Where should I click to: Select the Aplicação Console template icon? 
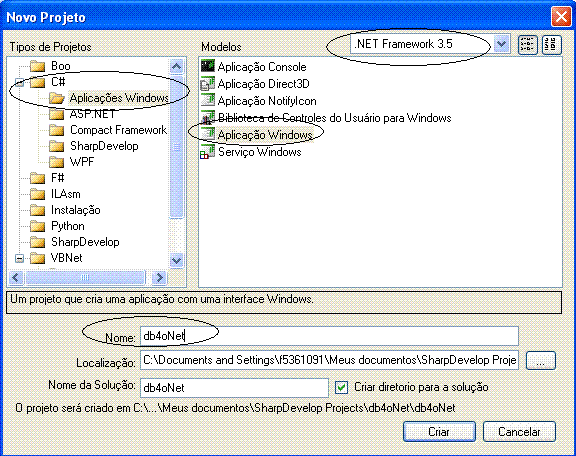pyautogui.click(x=208, y=66)
